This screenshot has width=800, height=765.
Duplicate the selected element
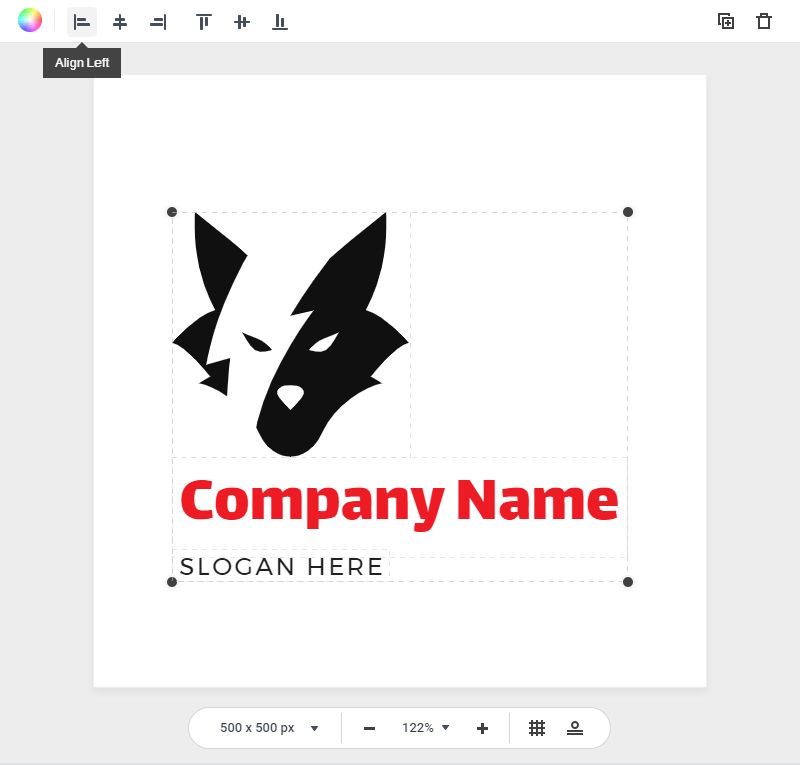[726, 20]
